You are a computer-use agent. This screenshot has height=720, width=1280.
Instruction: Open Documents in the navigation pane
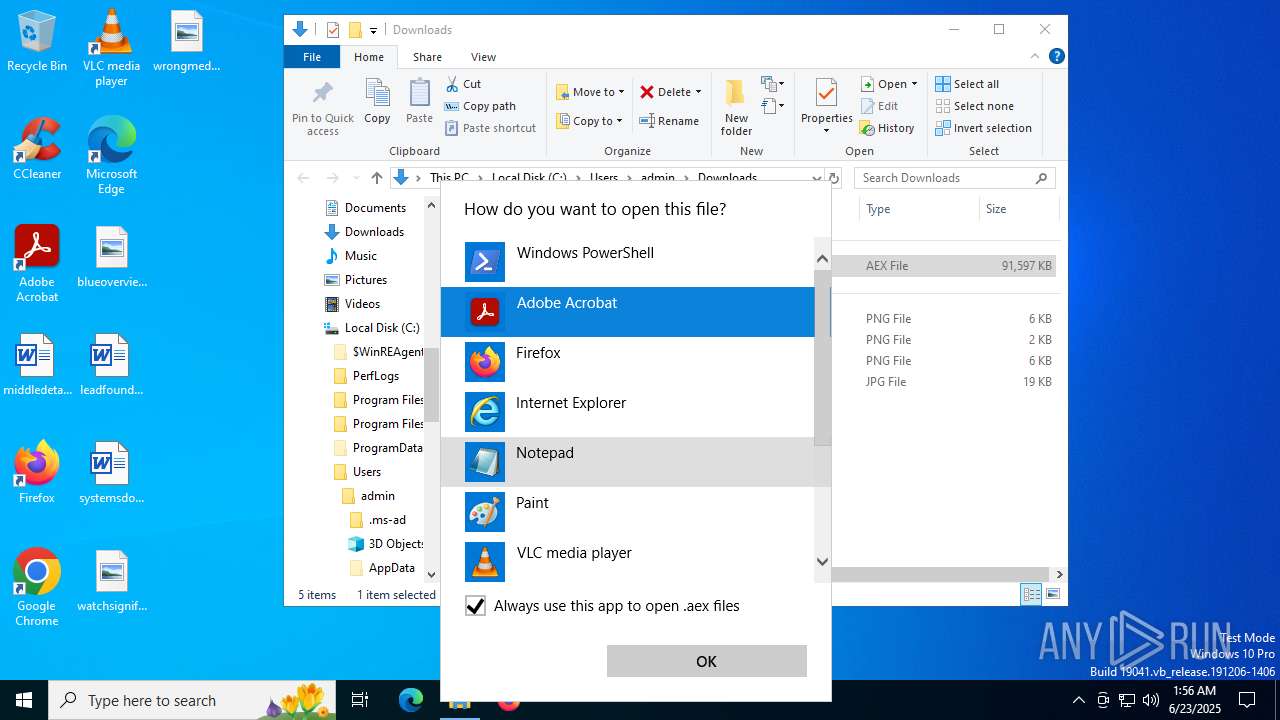click(x=375, y=208)
